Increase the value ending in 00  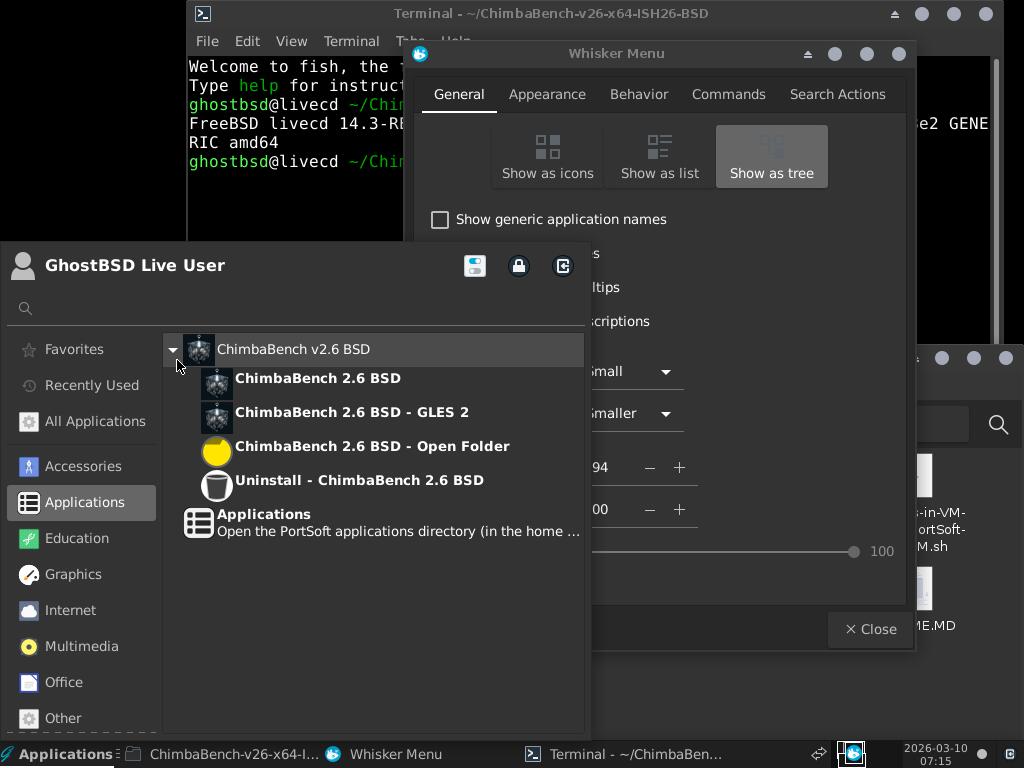[x=679, y=509]
